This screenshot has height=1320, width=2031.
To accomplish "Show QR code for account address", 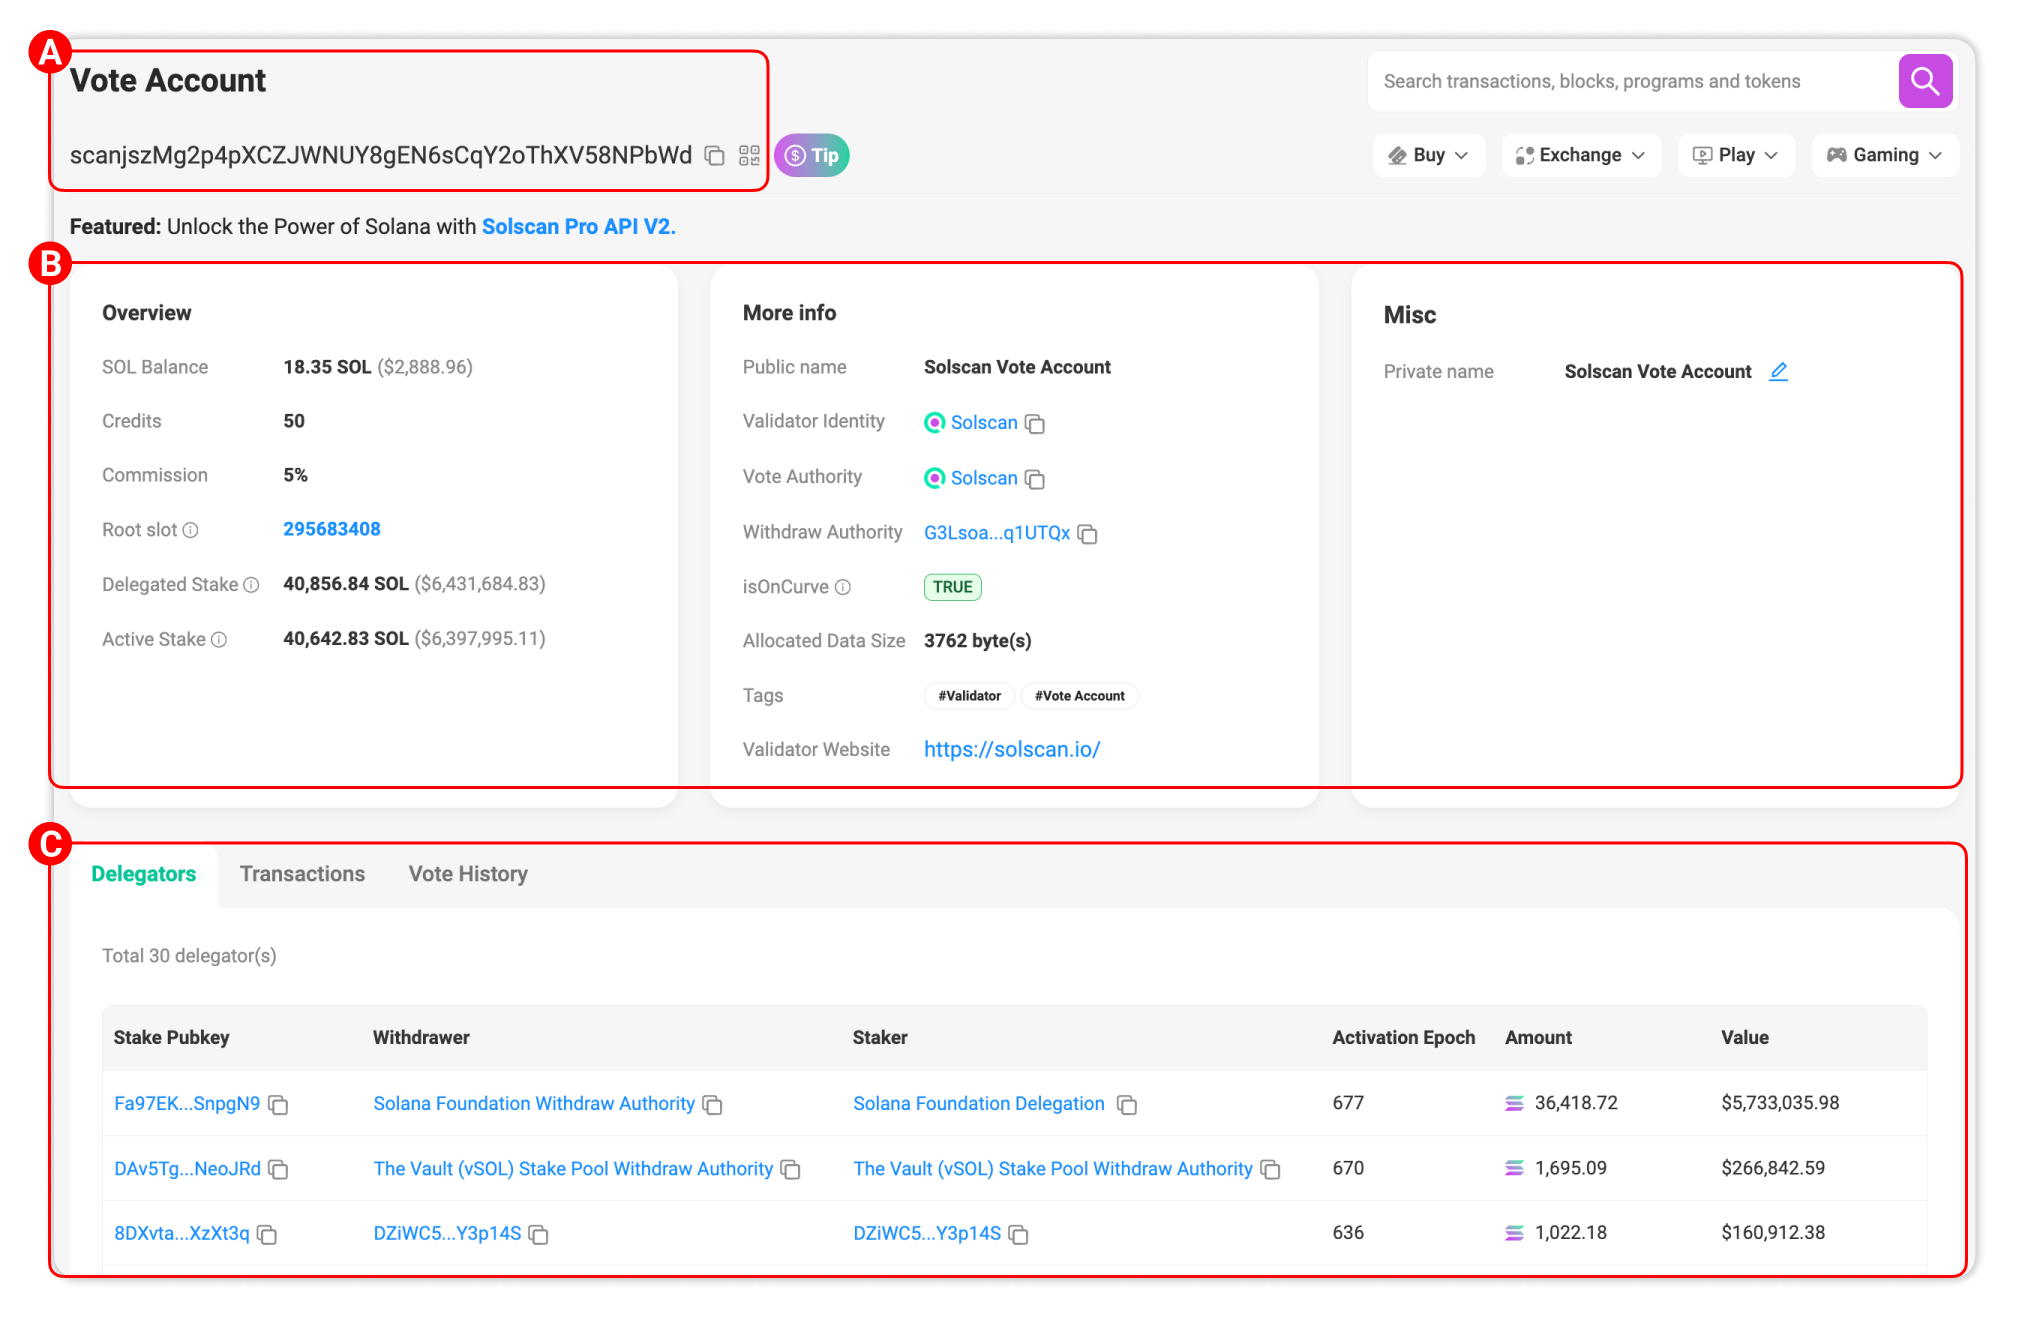I will click(749, 155).
